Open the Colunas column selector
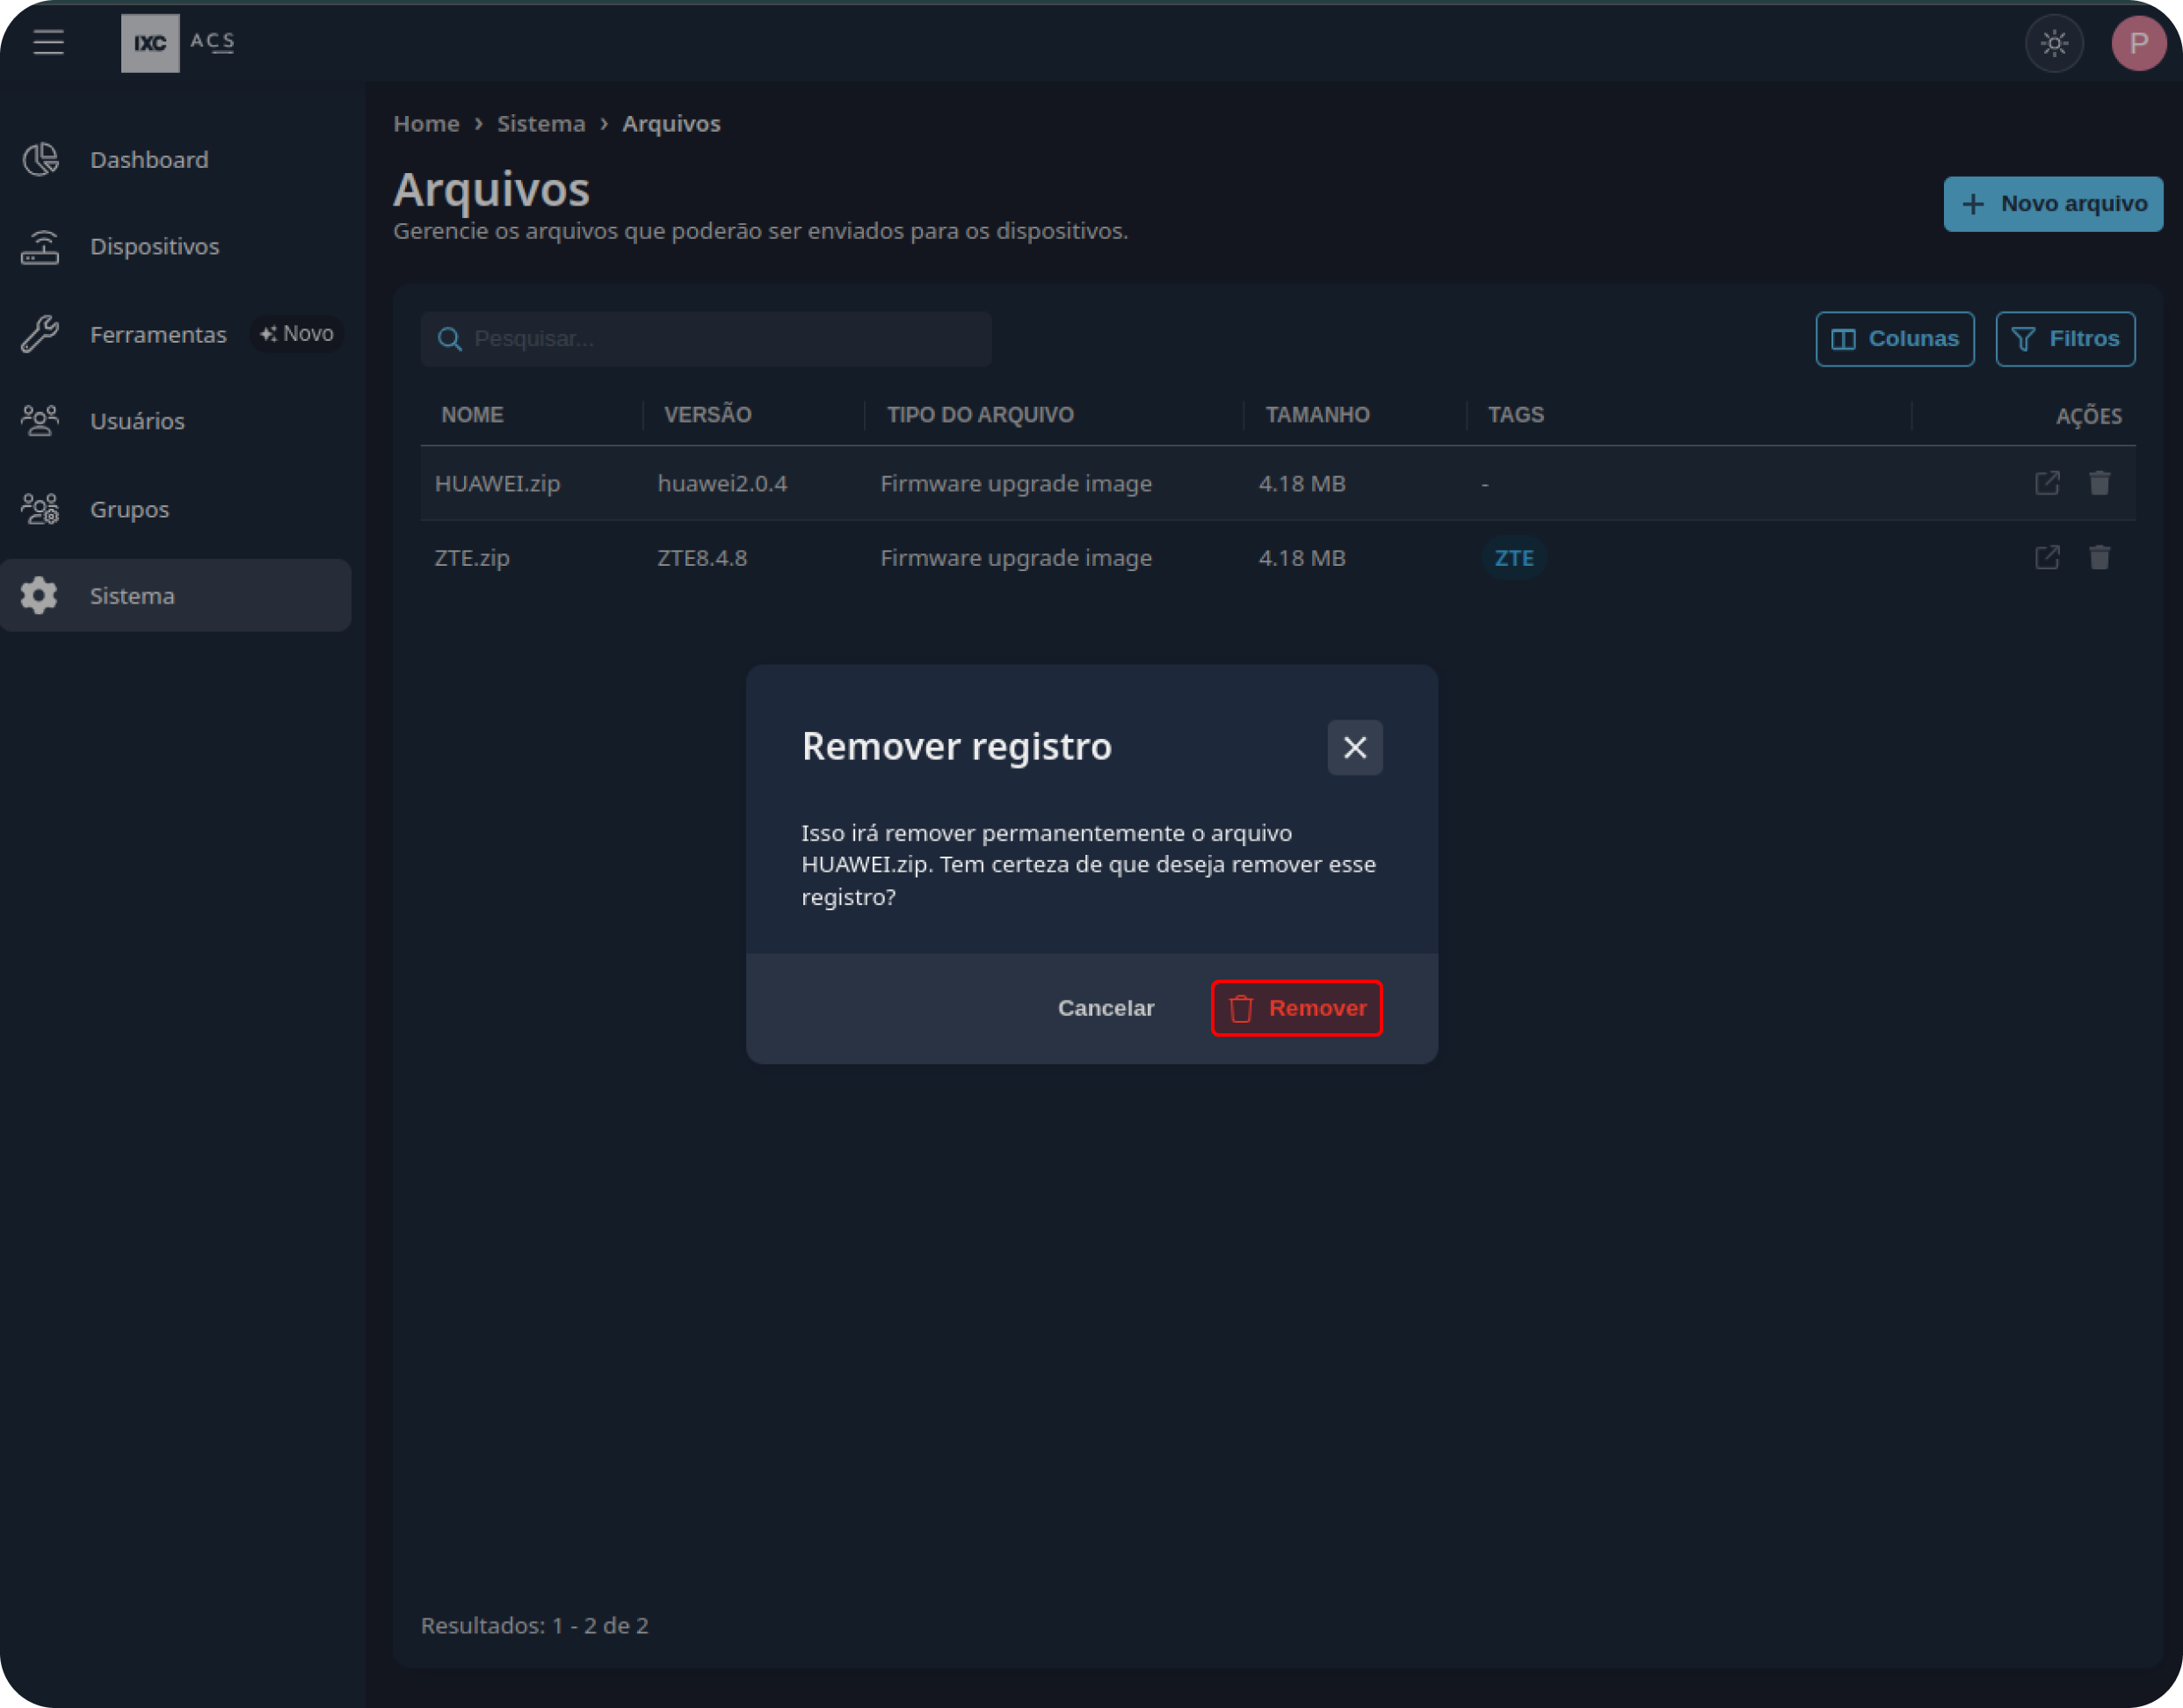Image resolution: width=2183 pixels, height=1708 pixels. point(1895,339)
